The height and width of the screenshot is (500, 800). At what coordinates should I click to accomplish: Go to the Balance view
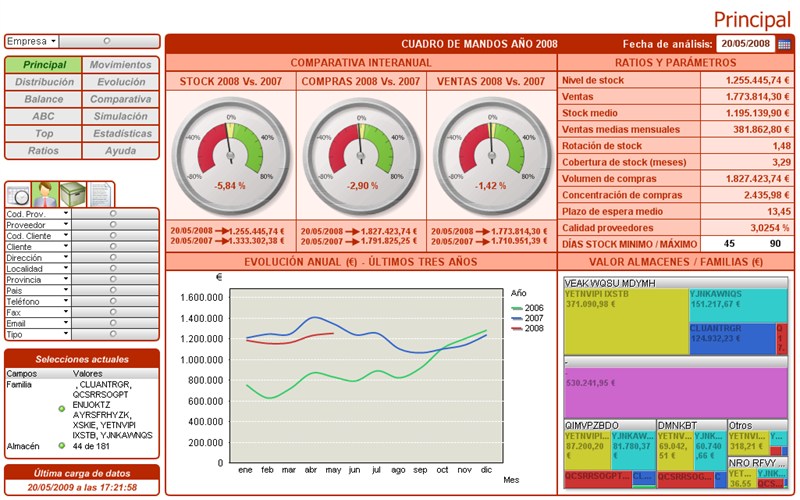pyautogui.click(x=43, y=99)
